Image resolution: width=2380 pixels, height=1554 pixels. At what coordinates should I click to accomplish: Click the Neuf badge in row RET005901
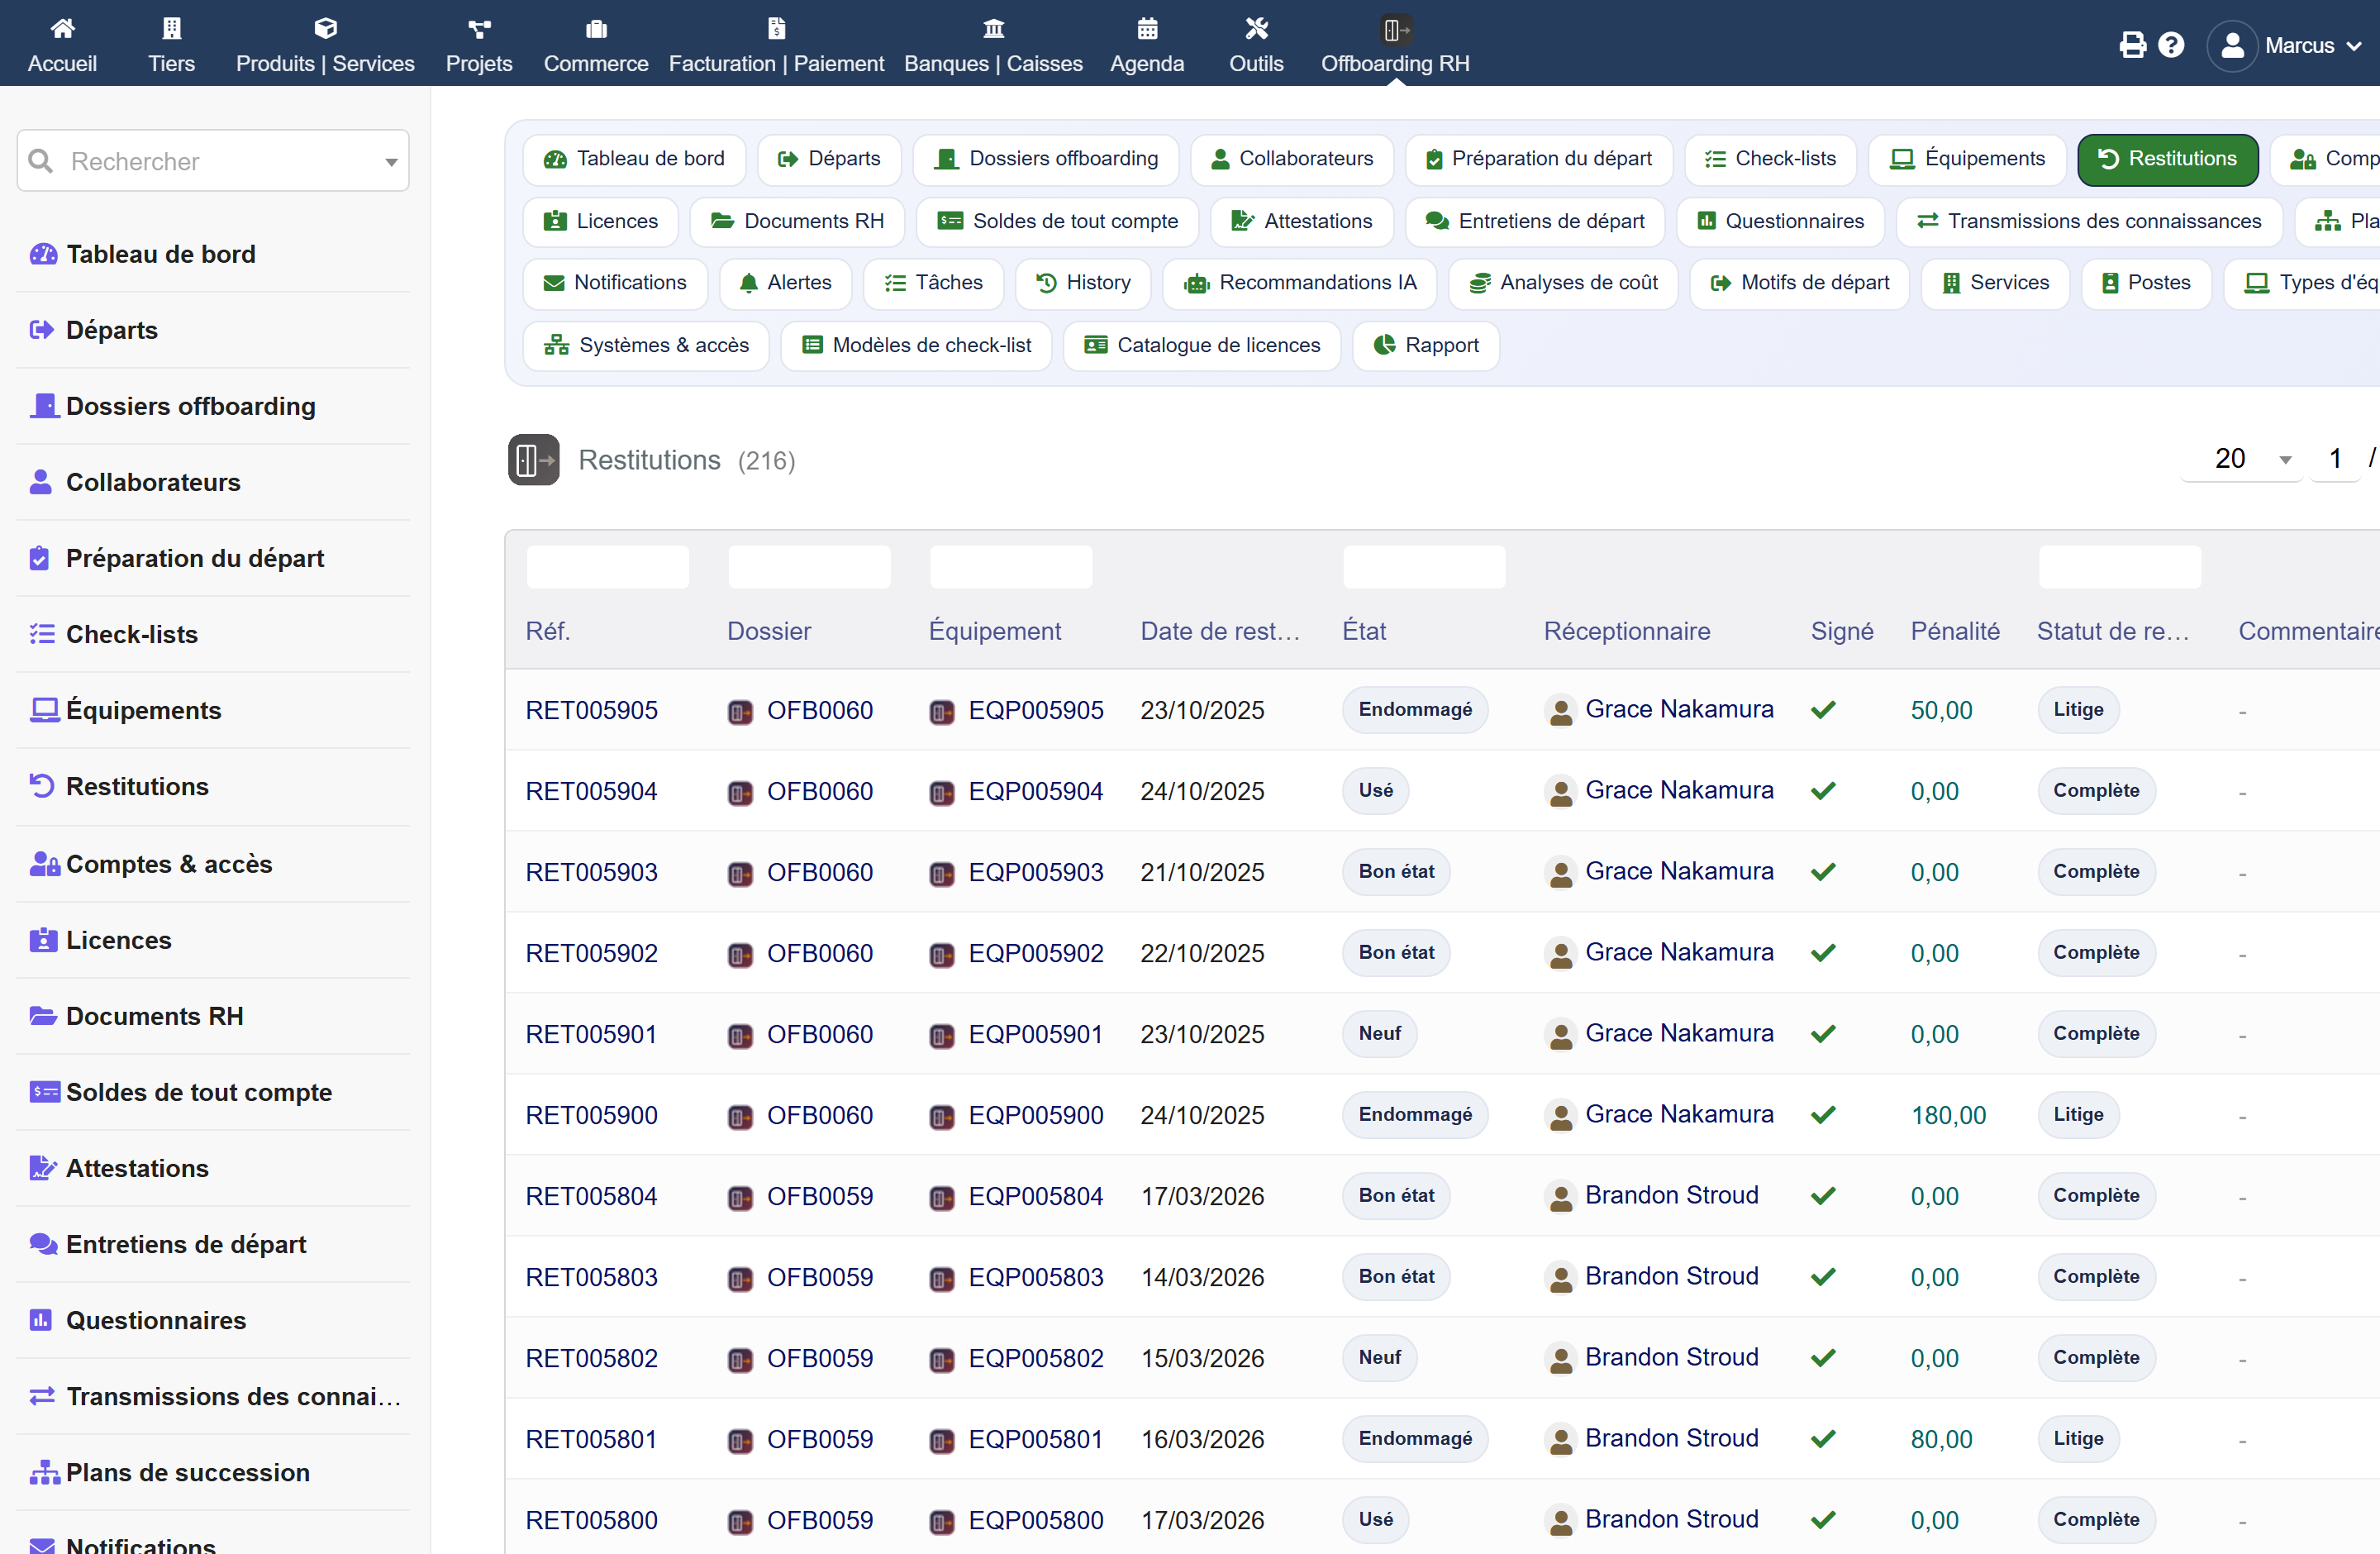click(x=1379, y=1033)
